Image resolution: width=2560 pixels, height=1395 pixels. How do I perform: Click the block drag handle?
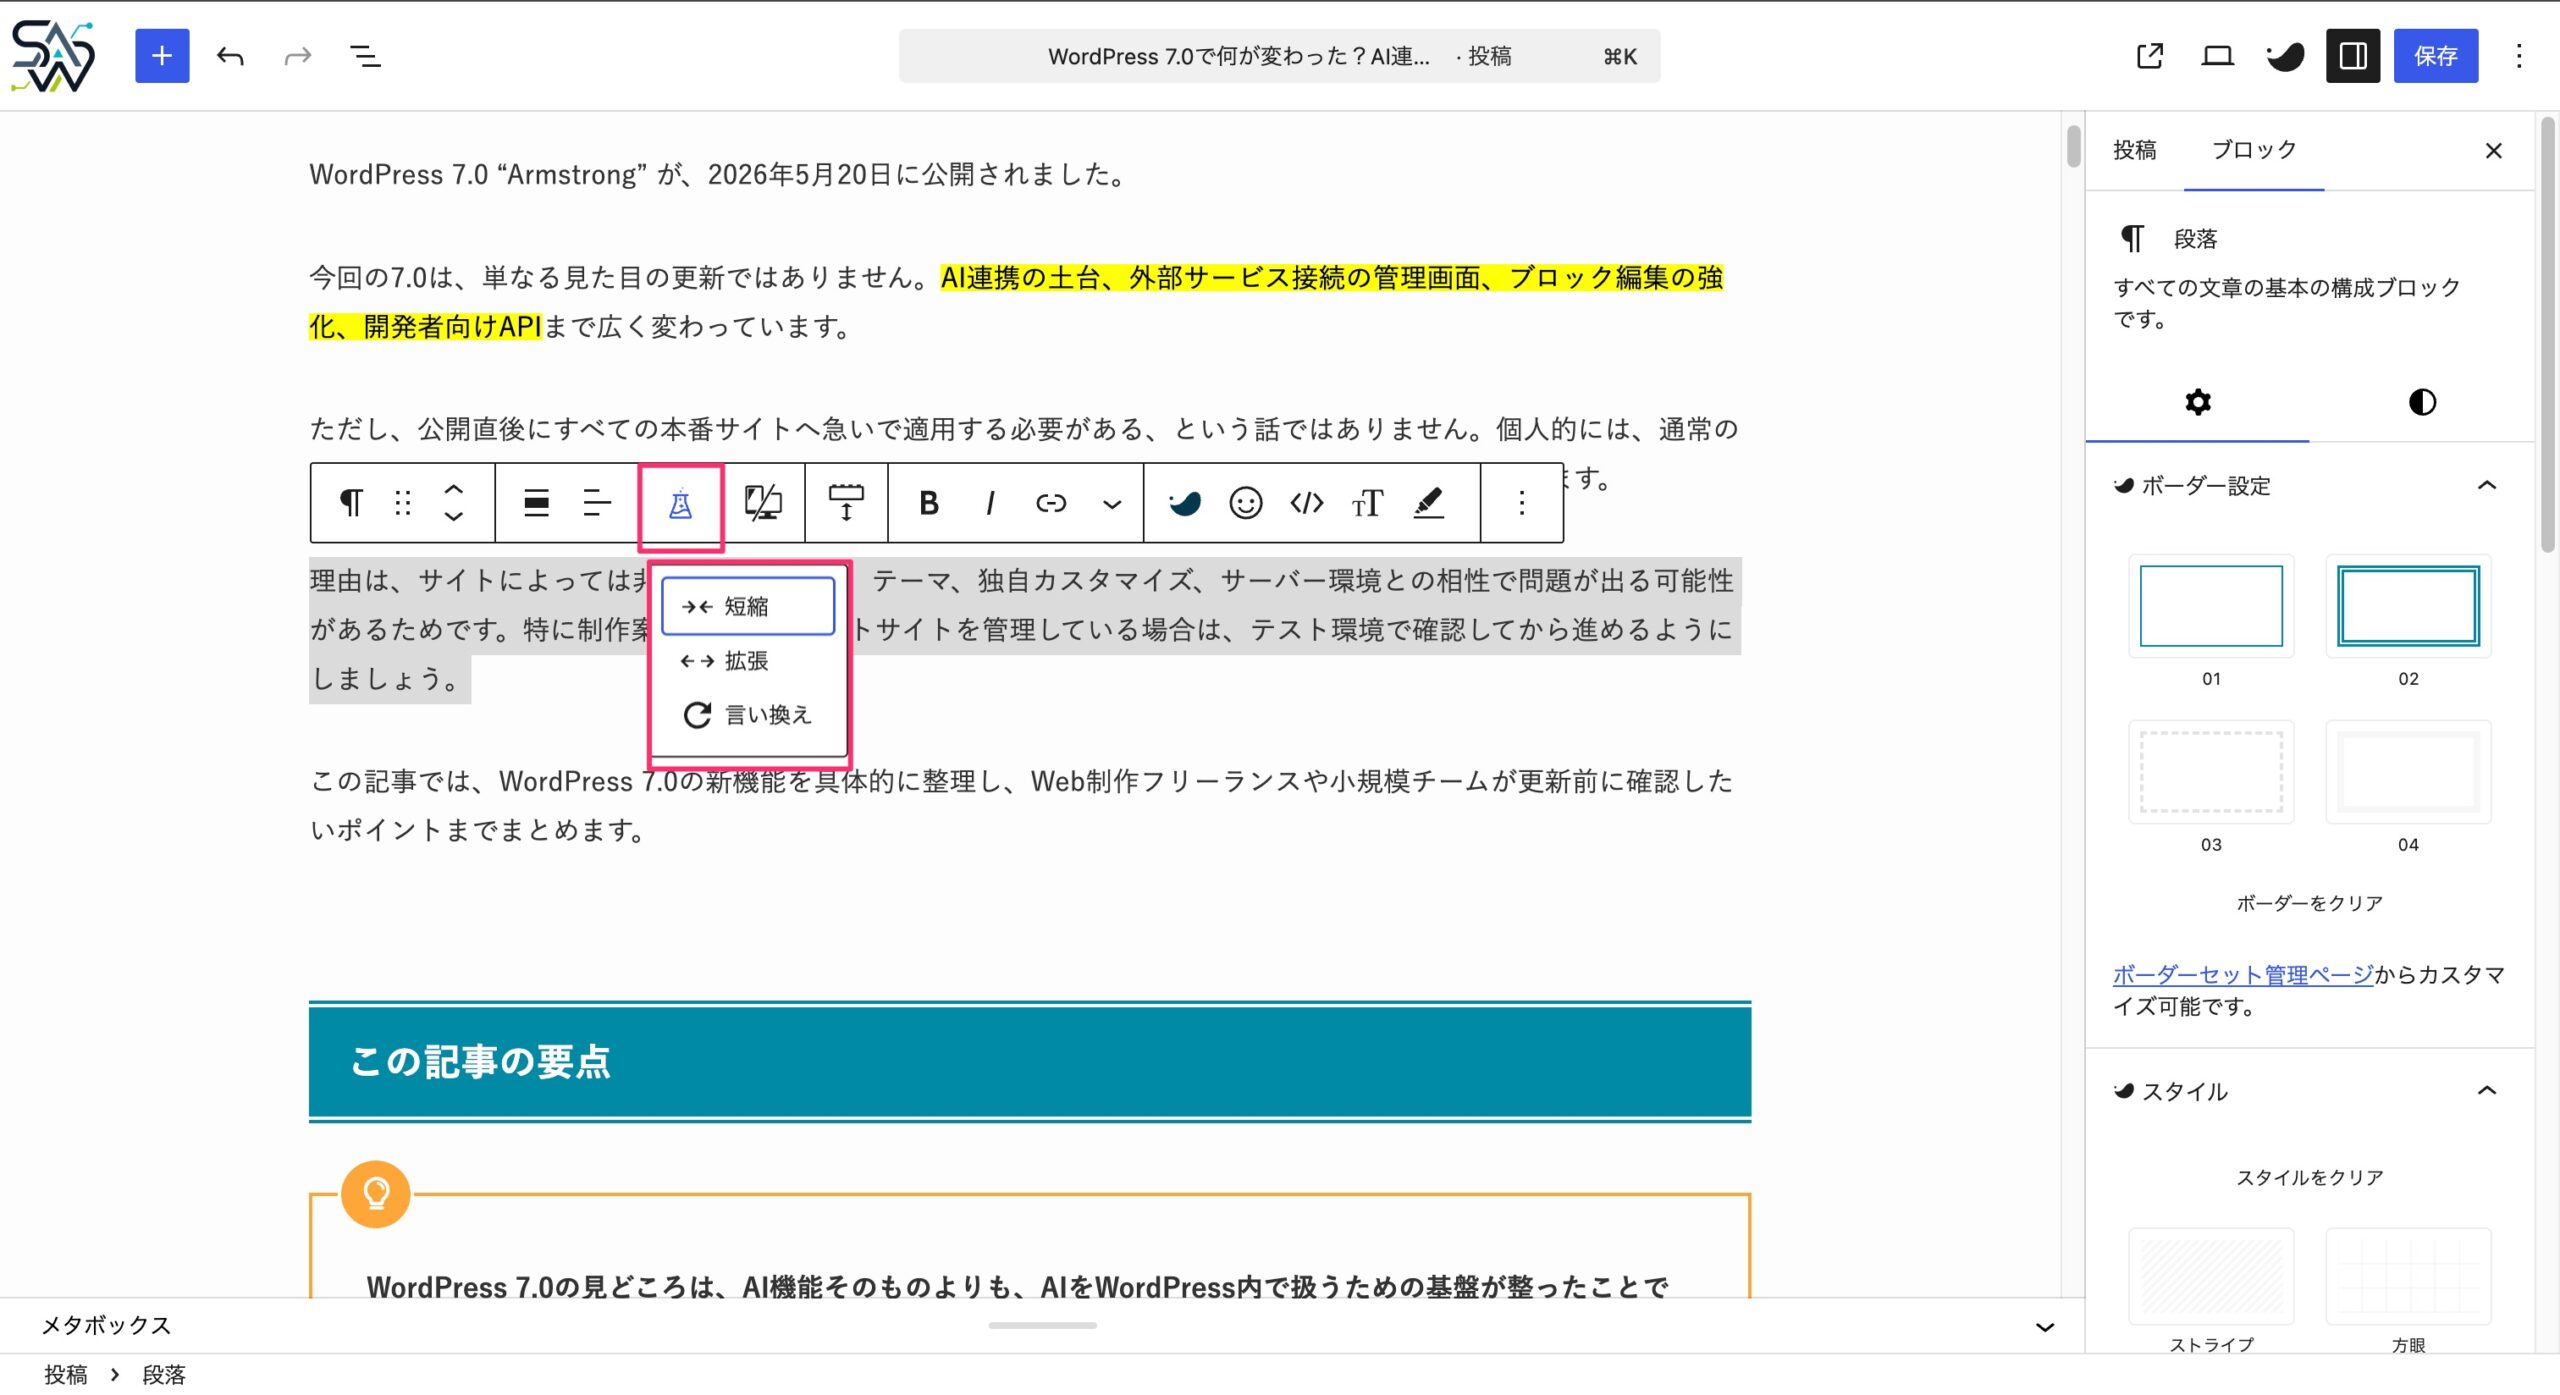pyautogui.click(x=403, y=503)
